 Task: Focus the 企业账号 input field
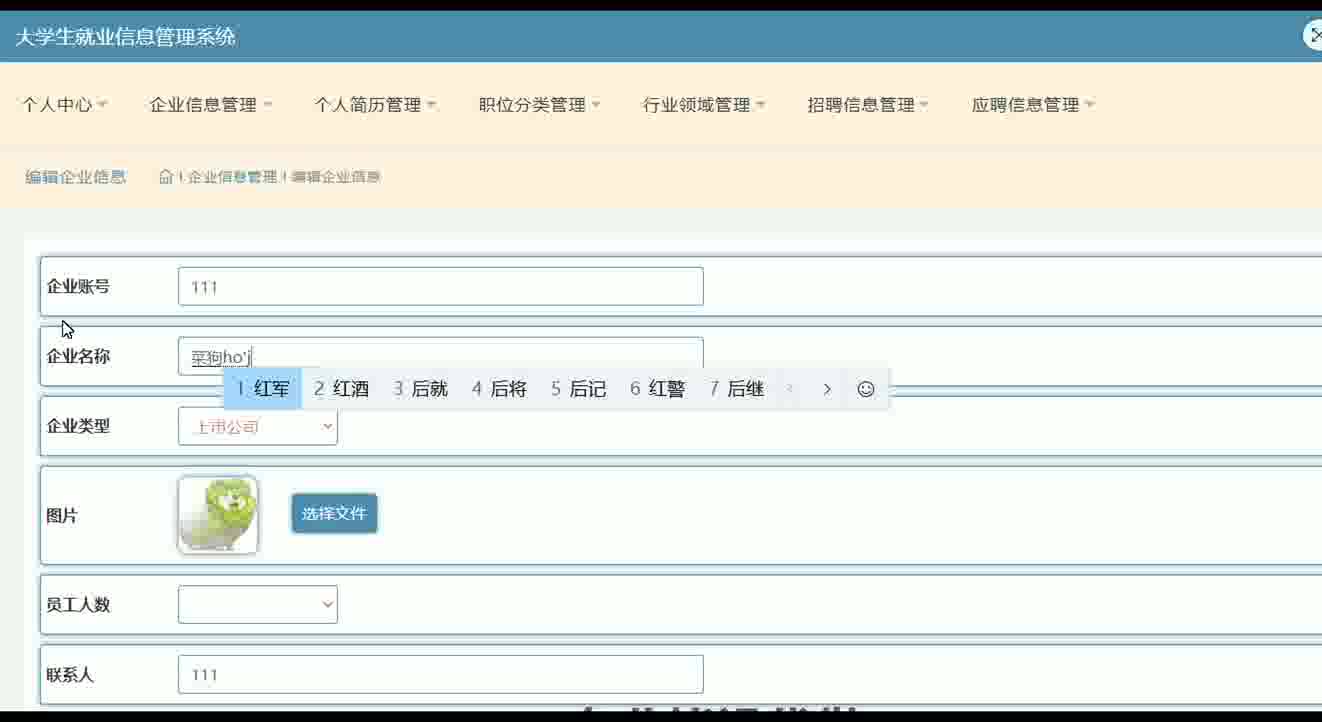click(x=441, y=287)
